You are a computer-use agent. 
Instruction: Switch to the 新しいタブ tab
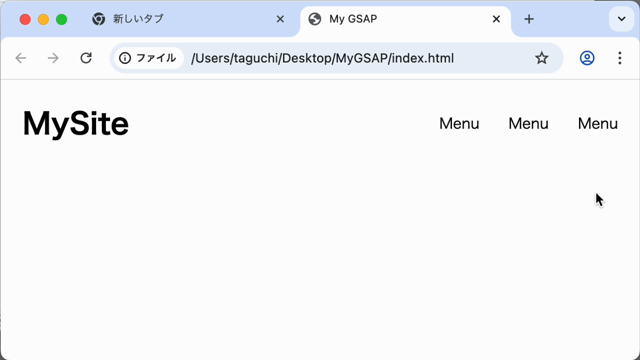coord(188,19)
